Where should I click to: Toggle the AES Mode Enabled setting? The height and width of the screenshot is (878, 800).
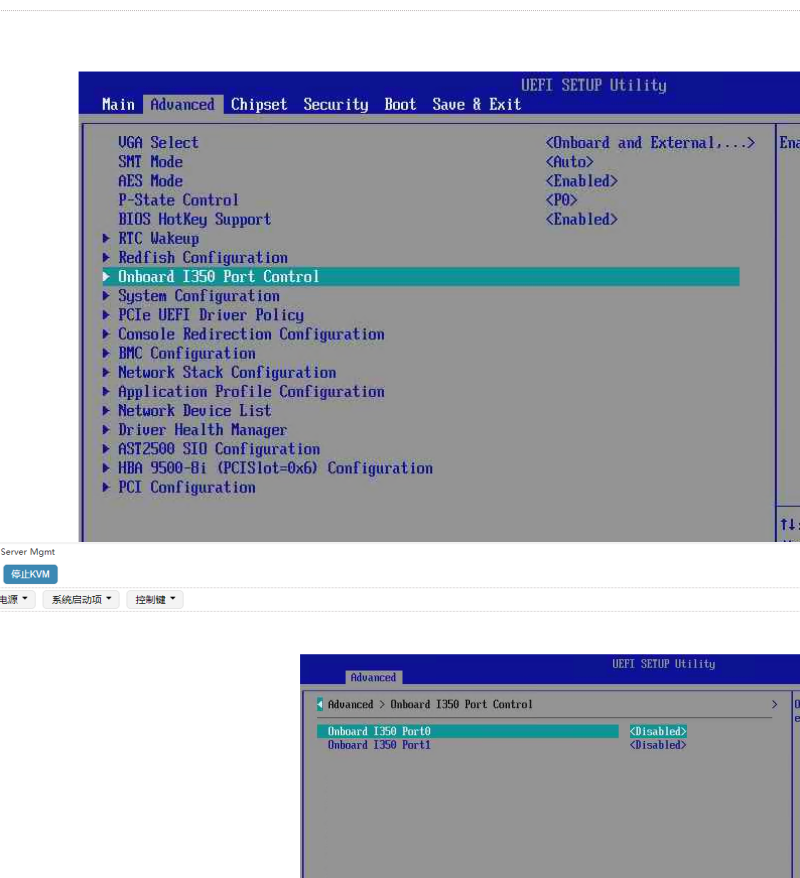point(581,181)
